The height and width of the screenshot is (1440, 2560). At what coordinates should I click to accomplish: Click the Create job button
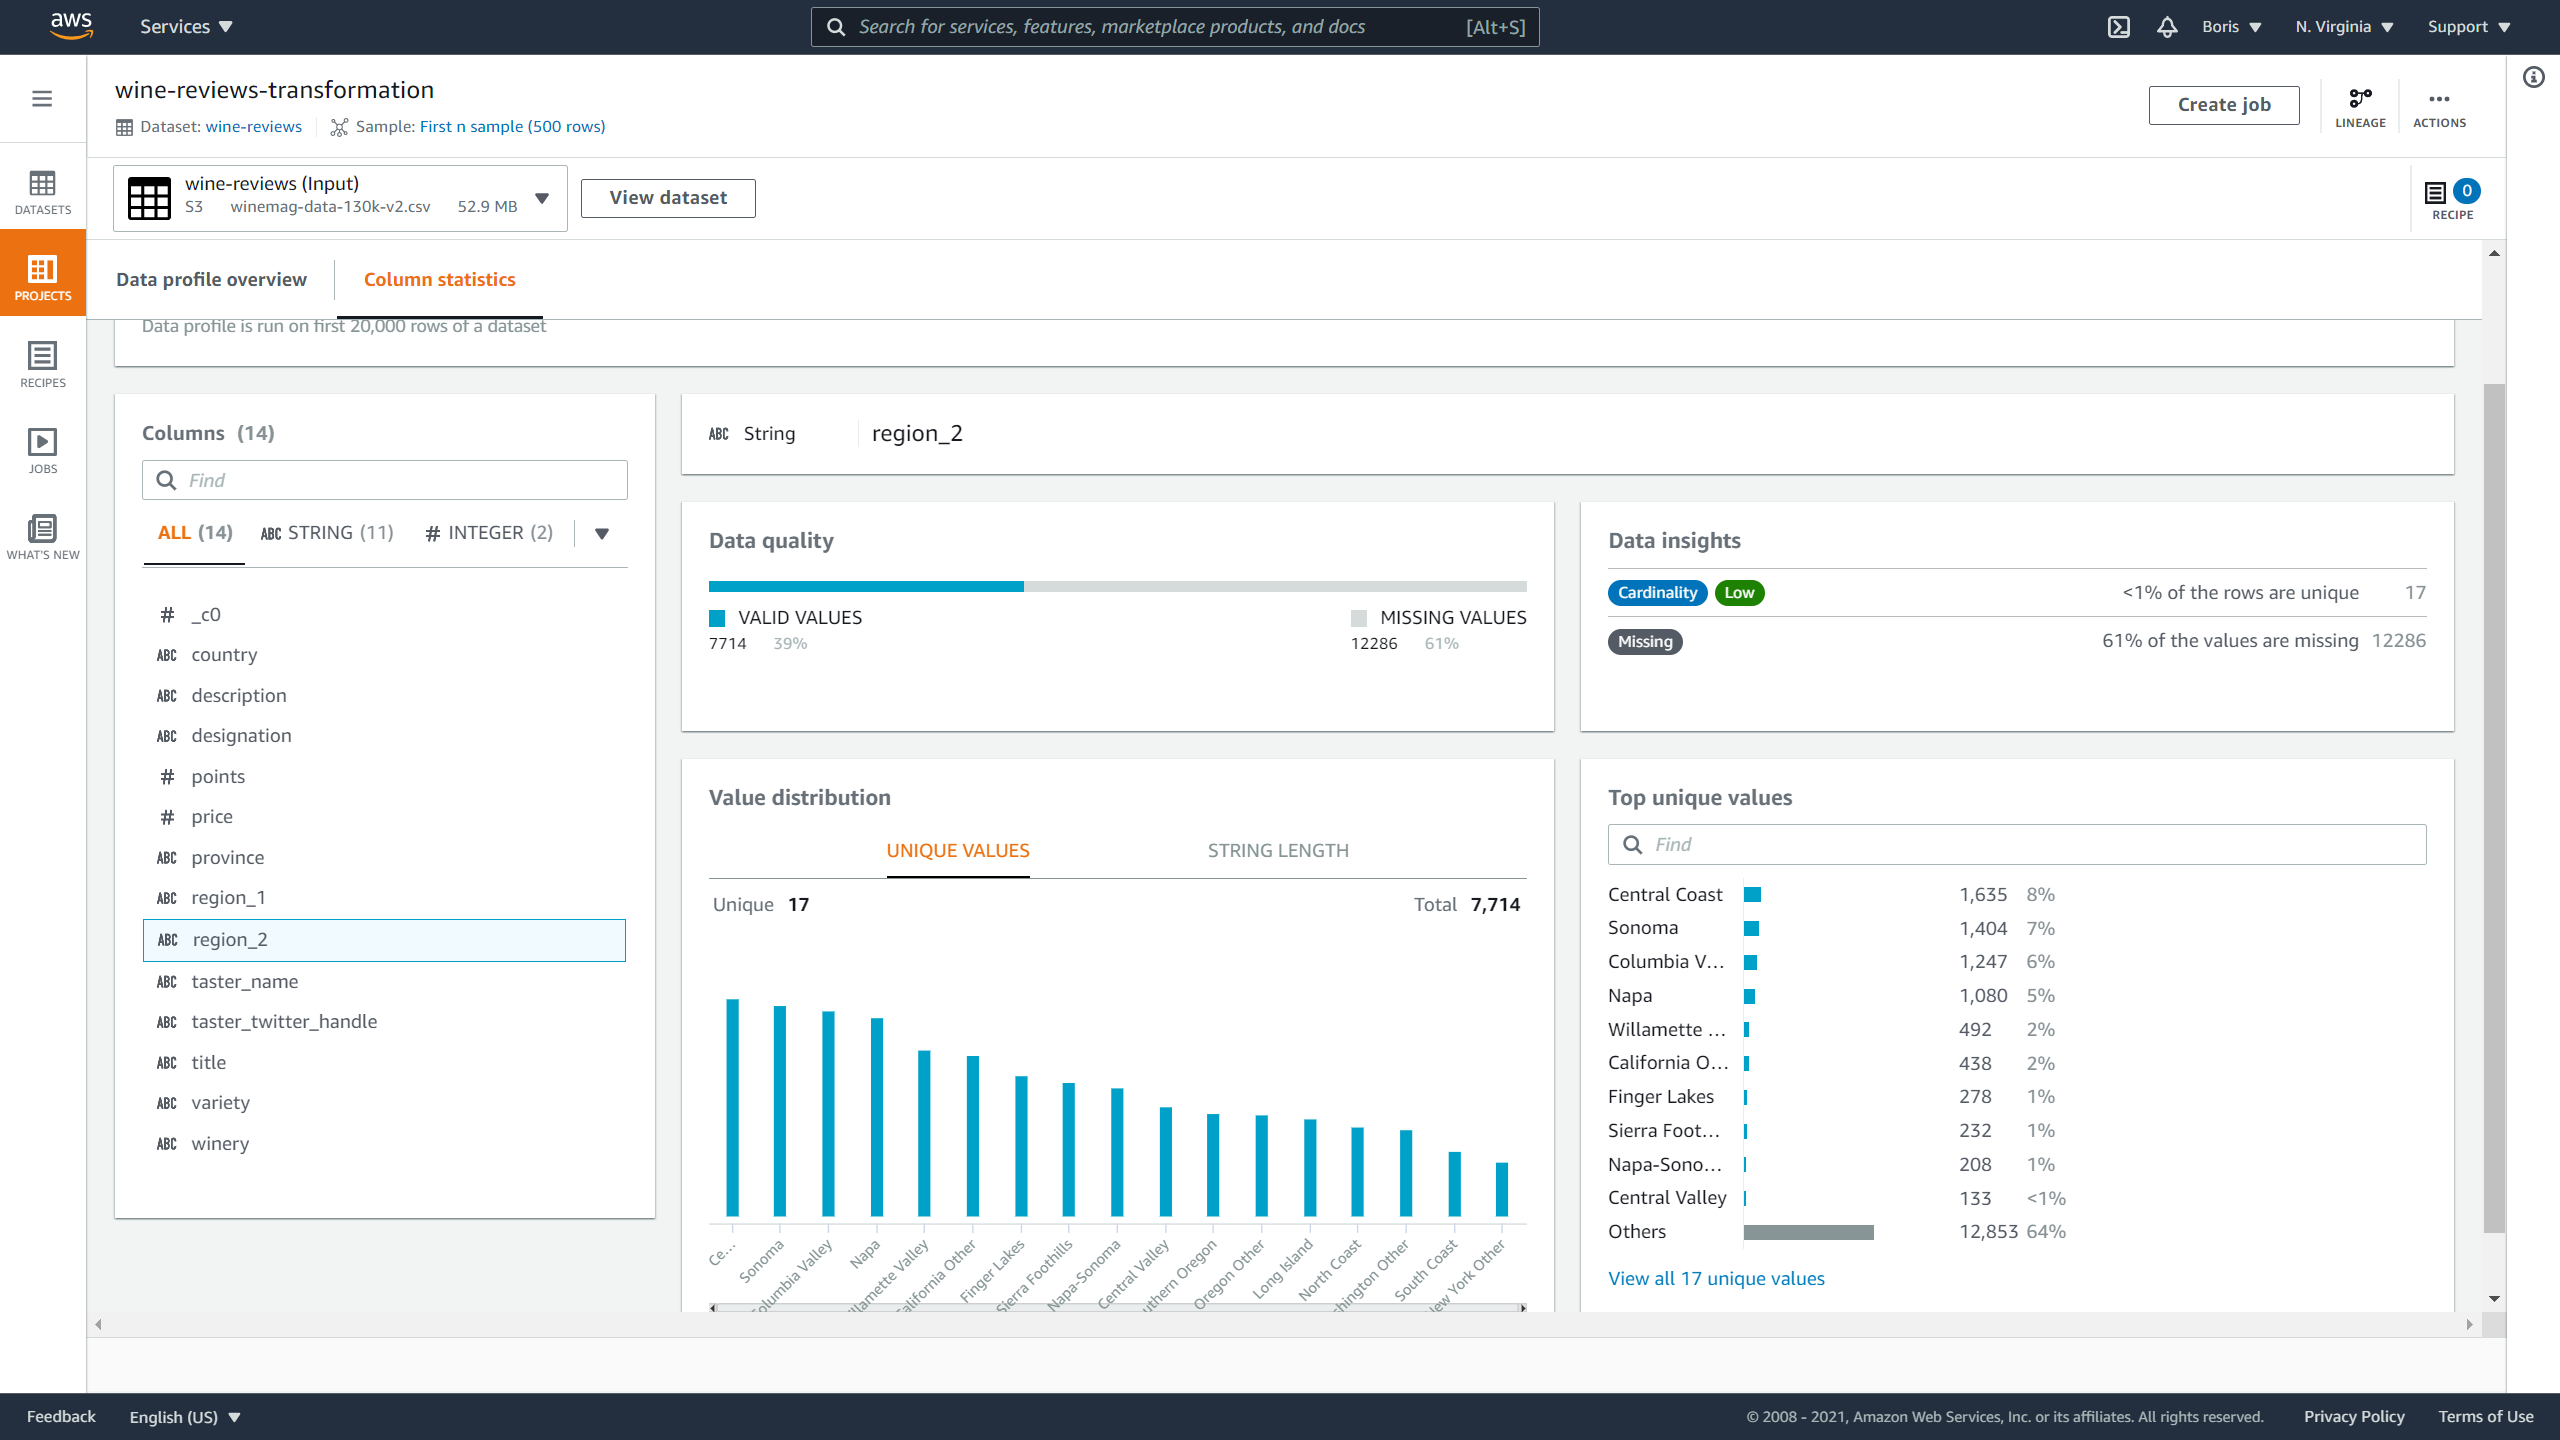click(x=2224, y=105)
